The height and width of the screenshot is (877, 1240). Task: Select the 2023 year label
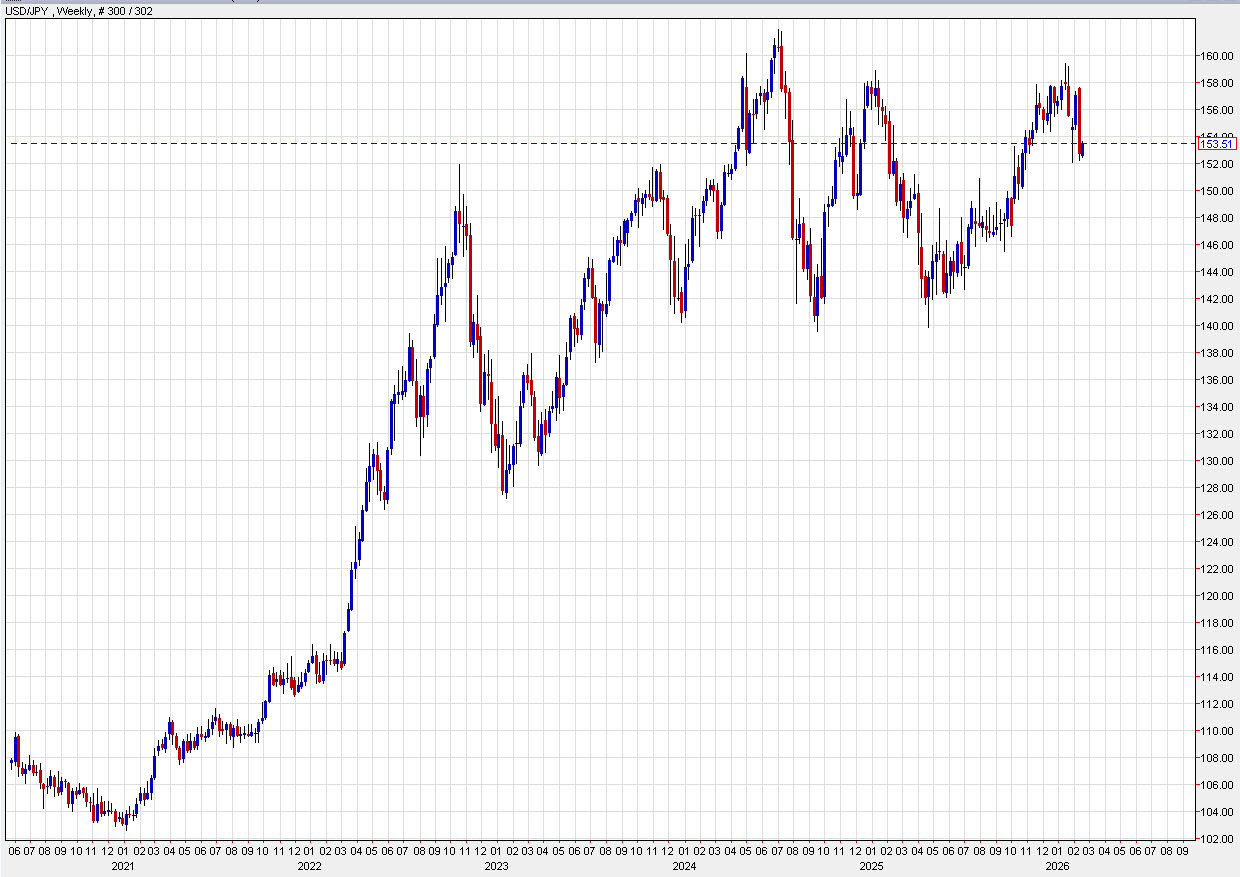click(494, 868)
